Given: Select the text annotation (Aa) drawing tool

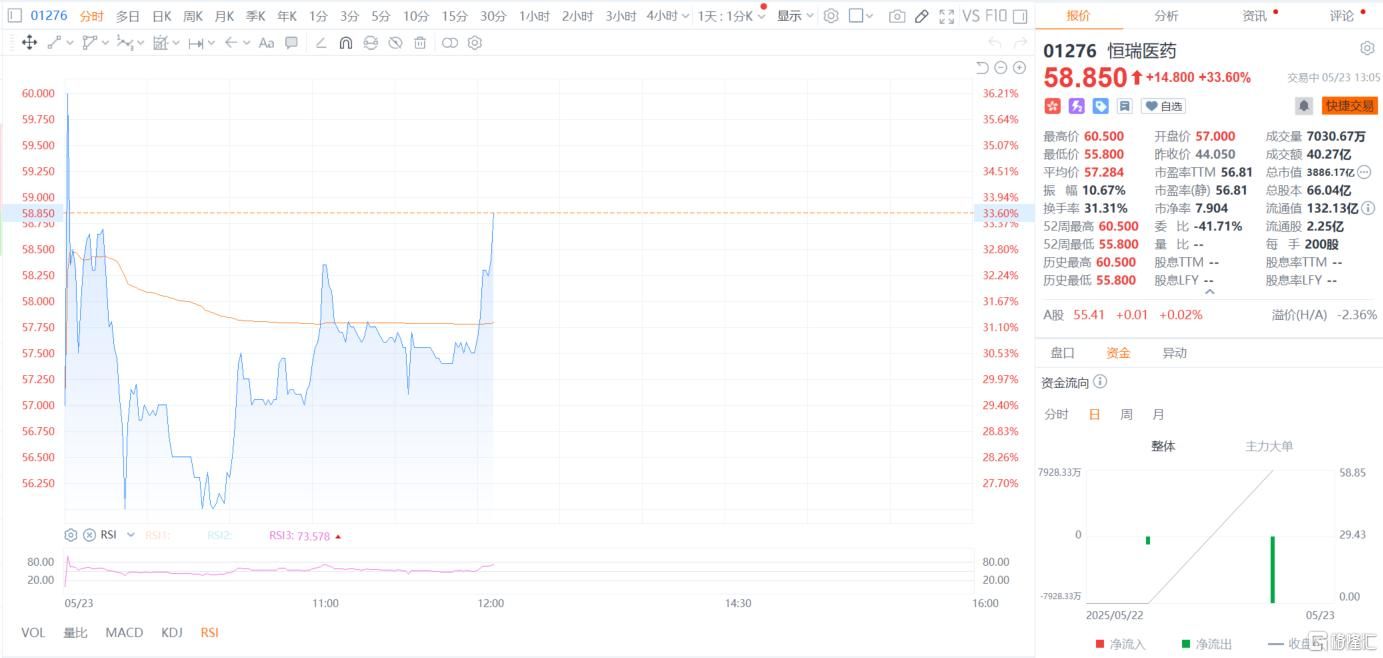Looking at the screenshot, I should pos(266,43).
